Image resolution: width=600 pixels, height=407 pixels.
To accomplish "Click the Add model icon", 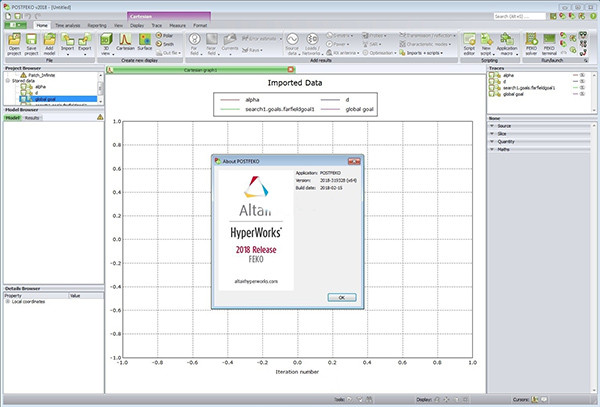I will pyautogui.click(x=51, y=45).
